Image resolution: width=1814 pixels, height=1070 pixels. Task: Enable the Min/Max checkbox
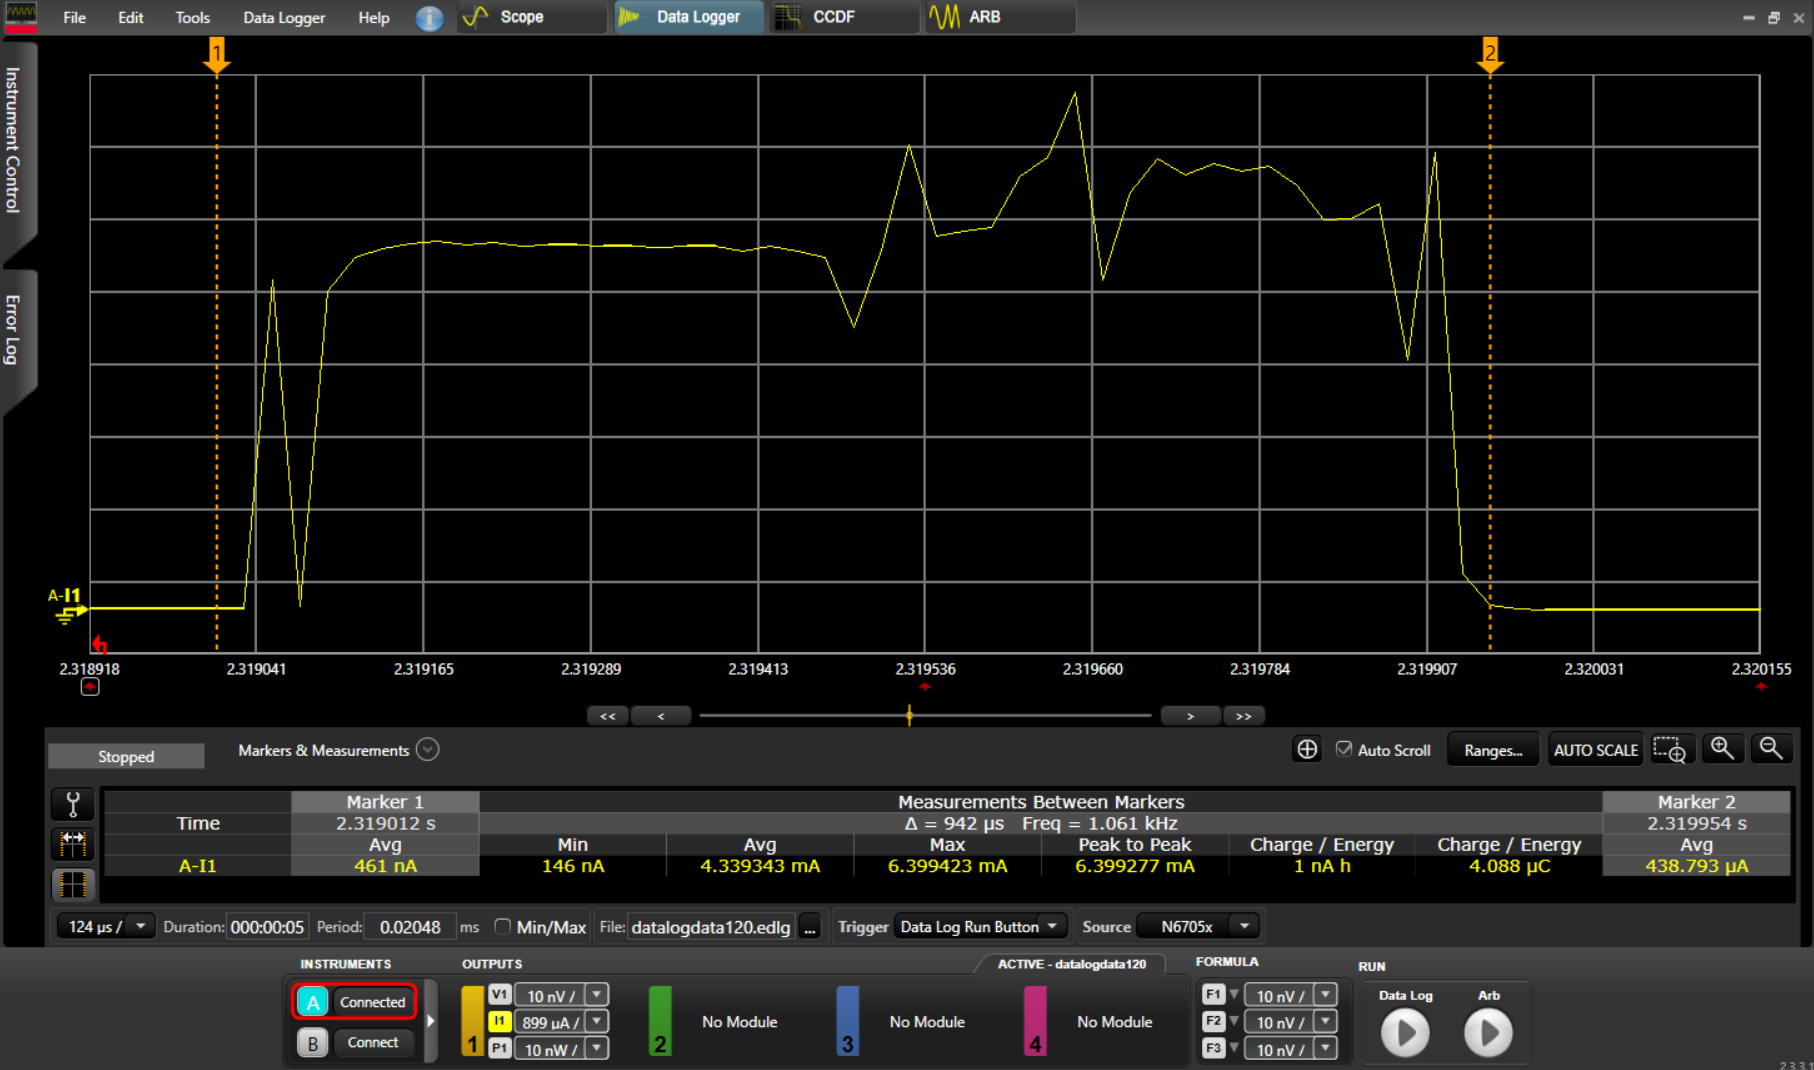coord(502,927)
